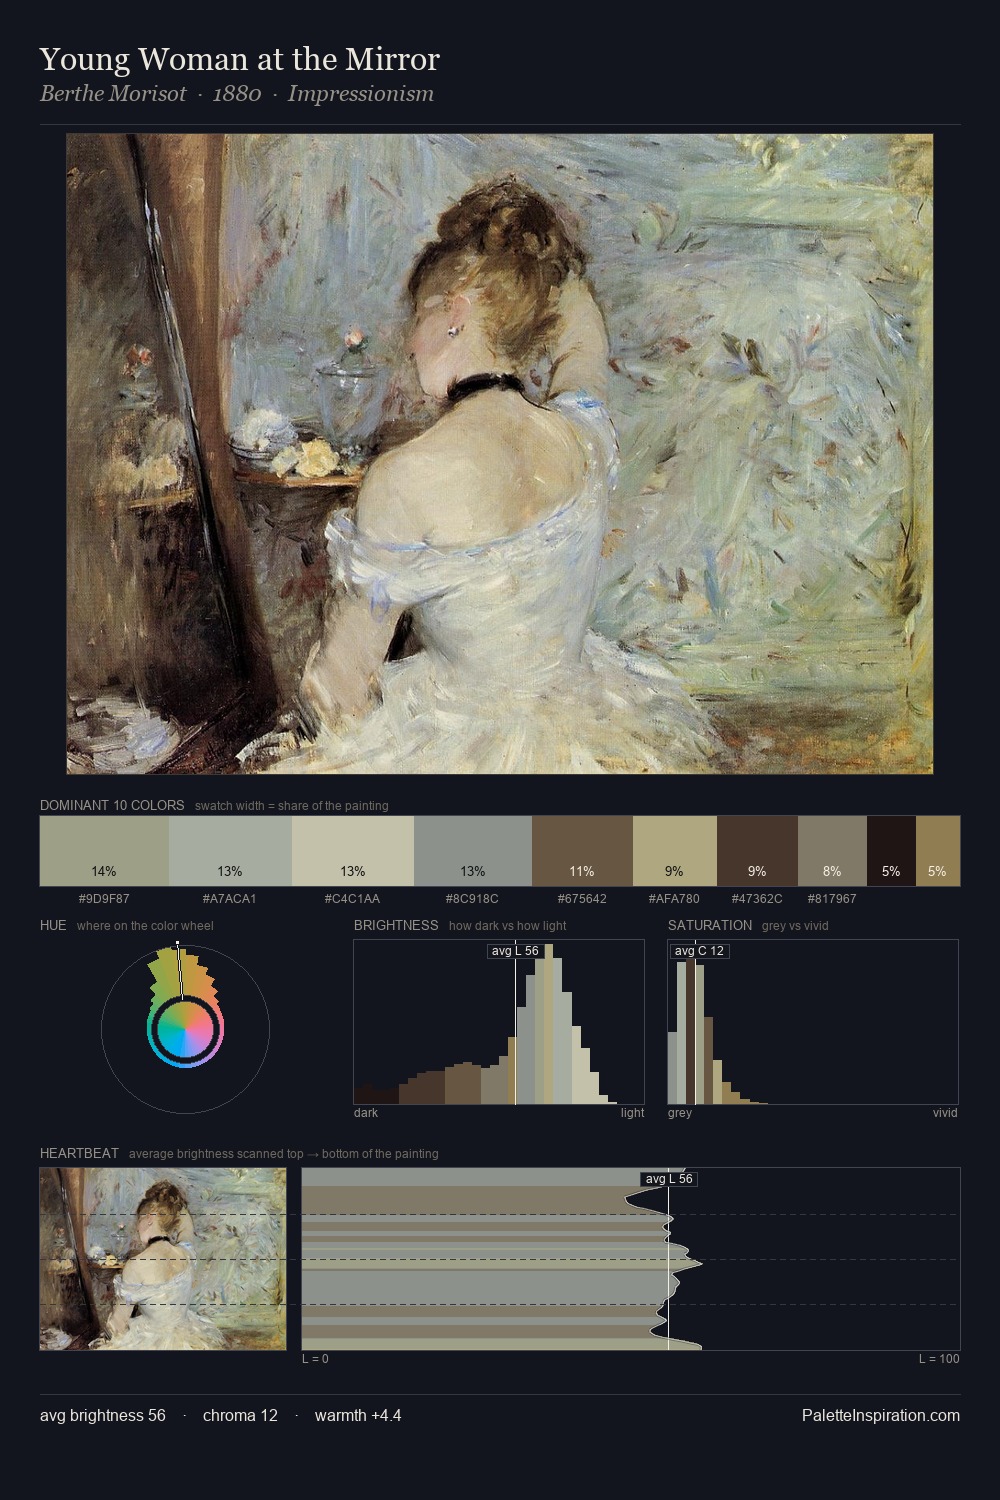Click the artist name 'Berthe Morisot'

coord(113,94)
